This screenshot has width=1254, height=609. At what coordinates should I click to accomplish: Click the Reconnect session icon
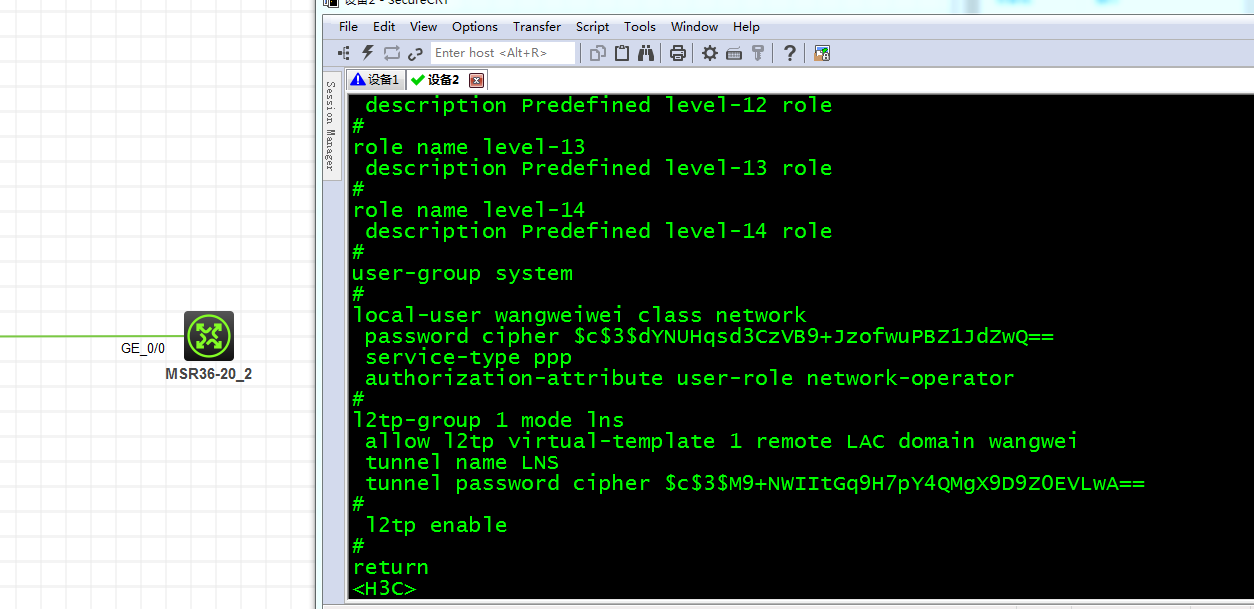[x=391, y=53]
